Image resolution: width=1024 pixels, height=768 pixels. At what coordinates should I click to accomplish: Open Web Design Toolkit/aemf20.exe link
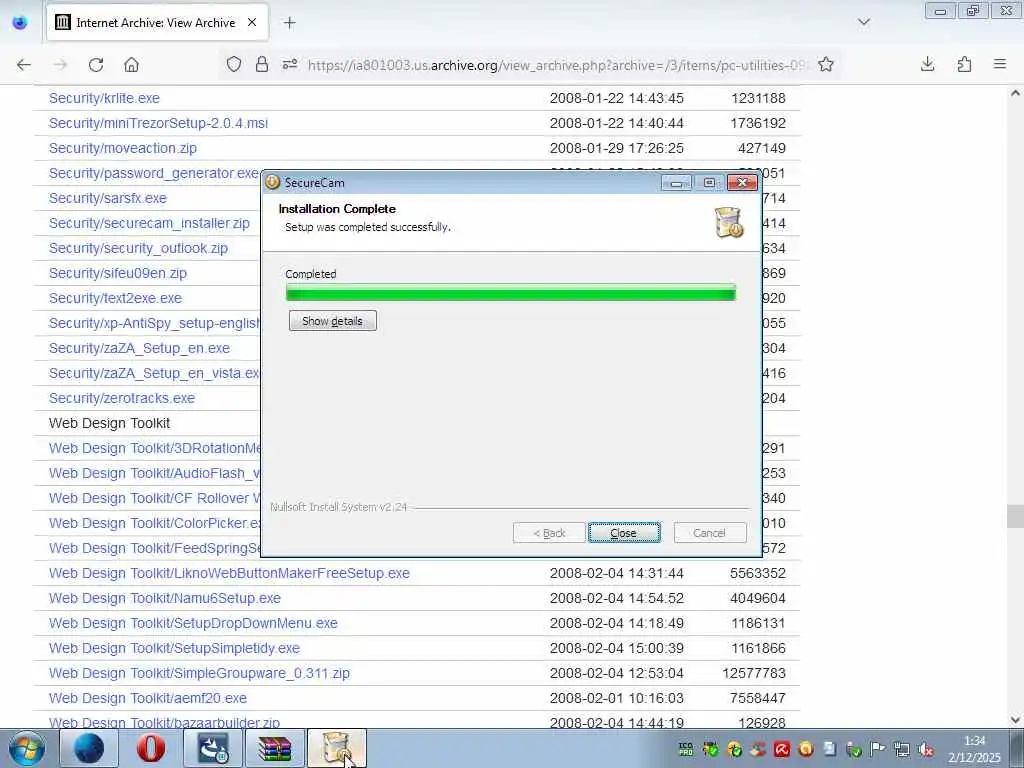coord(148,698)
